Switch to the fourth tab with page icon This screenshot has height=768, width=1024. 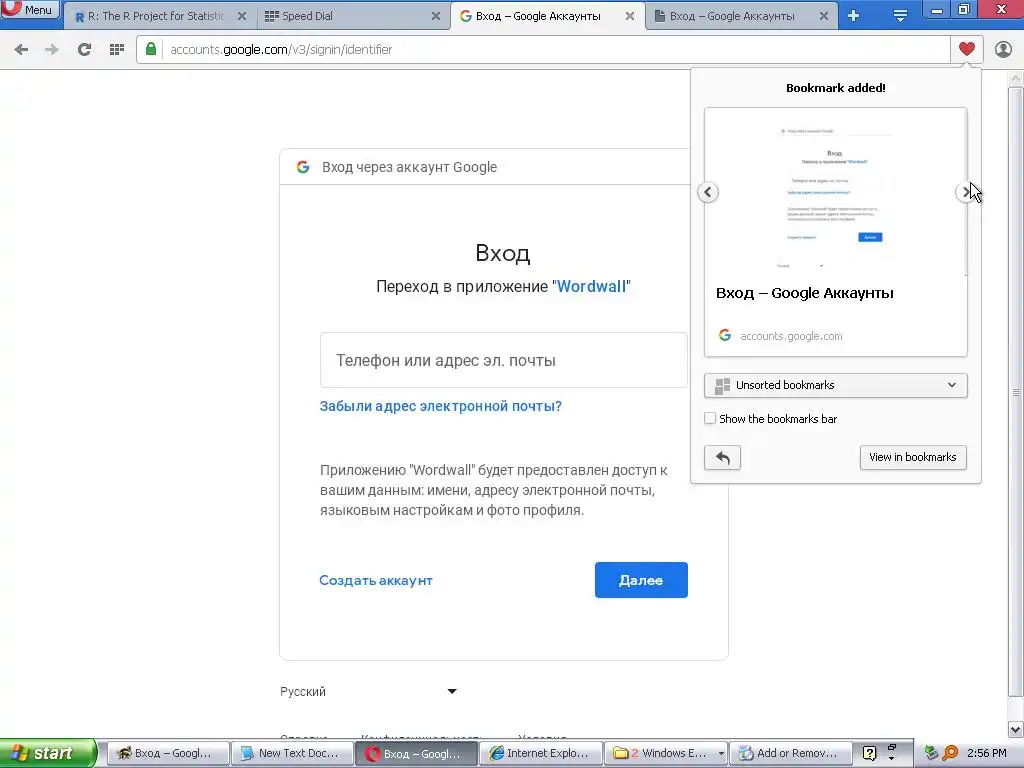[742, 16]
